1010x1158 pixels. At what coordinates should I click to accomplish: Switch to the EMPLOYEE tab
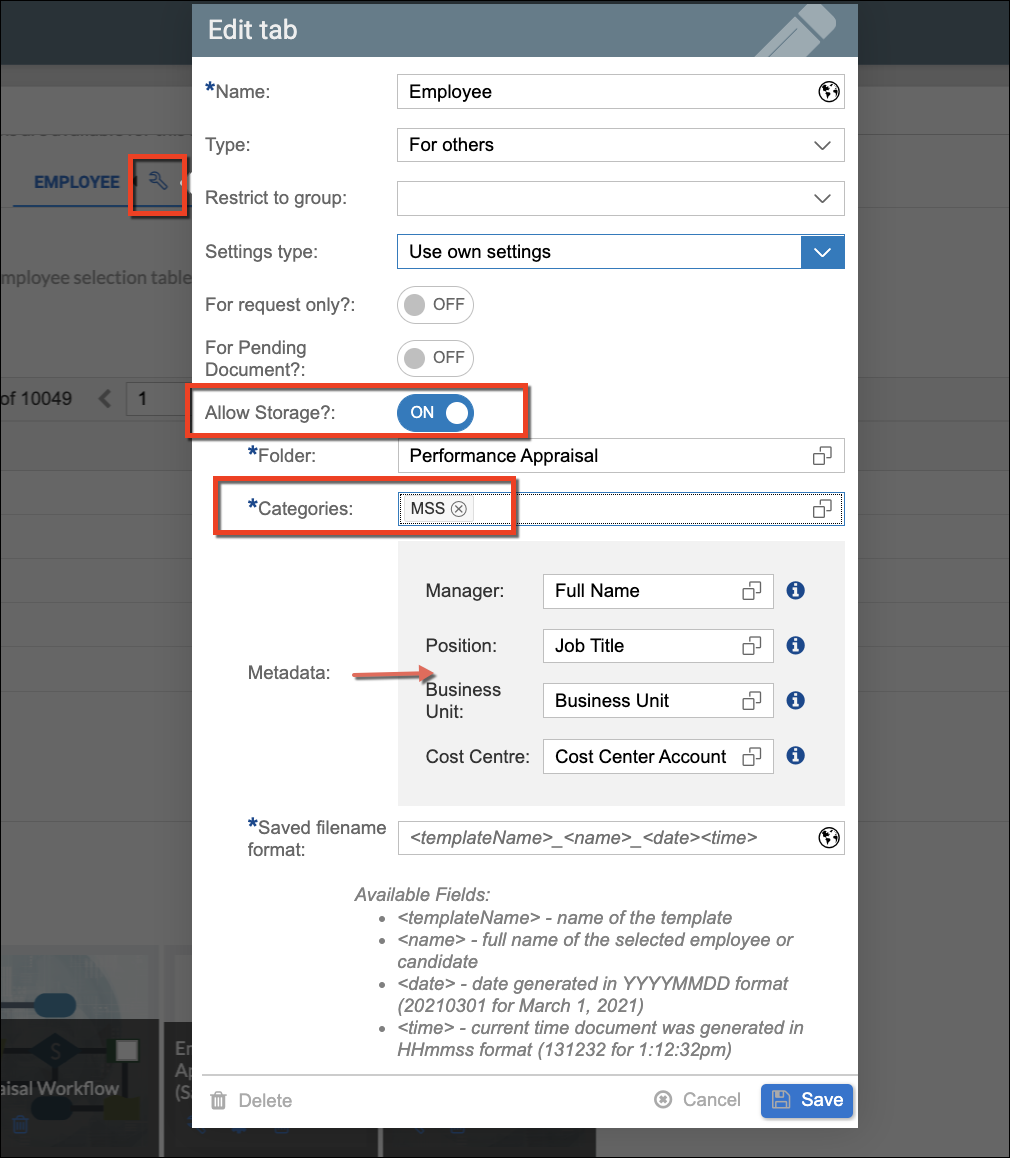pos(76,182)
